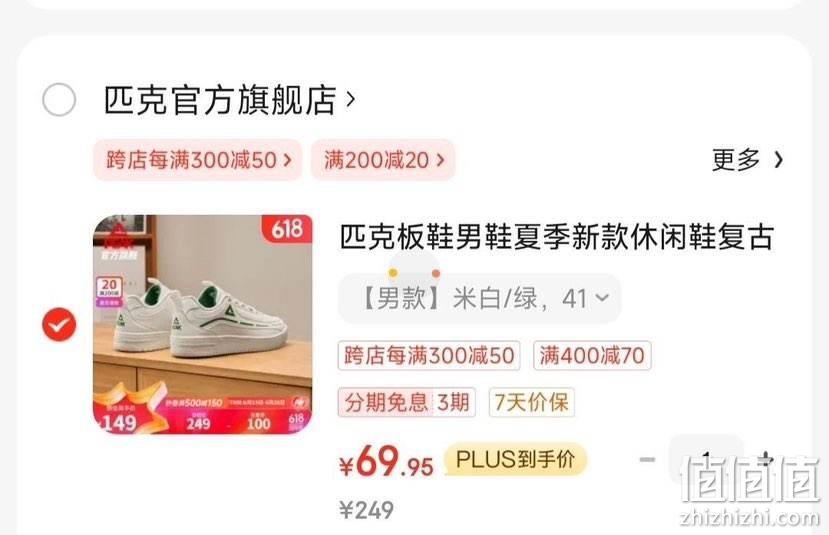
Task: Select the 匹克官方旗舰店 store checkbox
Action: (x=59, y=99)
